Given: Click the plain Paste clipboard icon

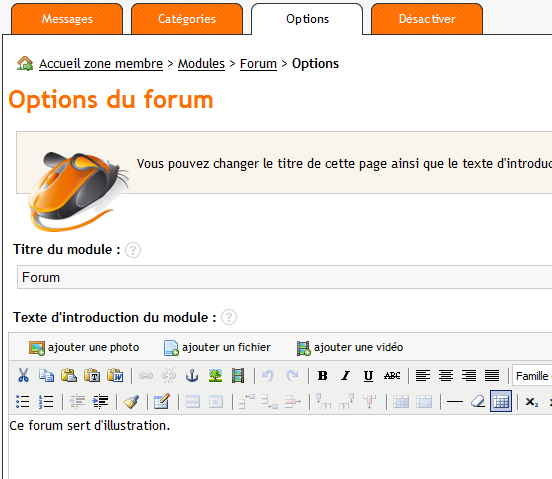Looking at the screenshot, I should [69, 376].
